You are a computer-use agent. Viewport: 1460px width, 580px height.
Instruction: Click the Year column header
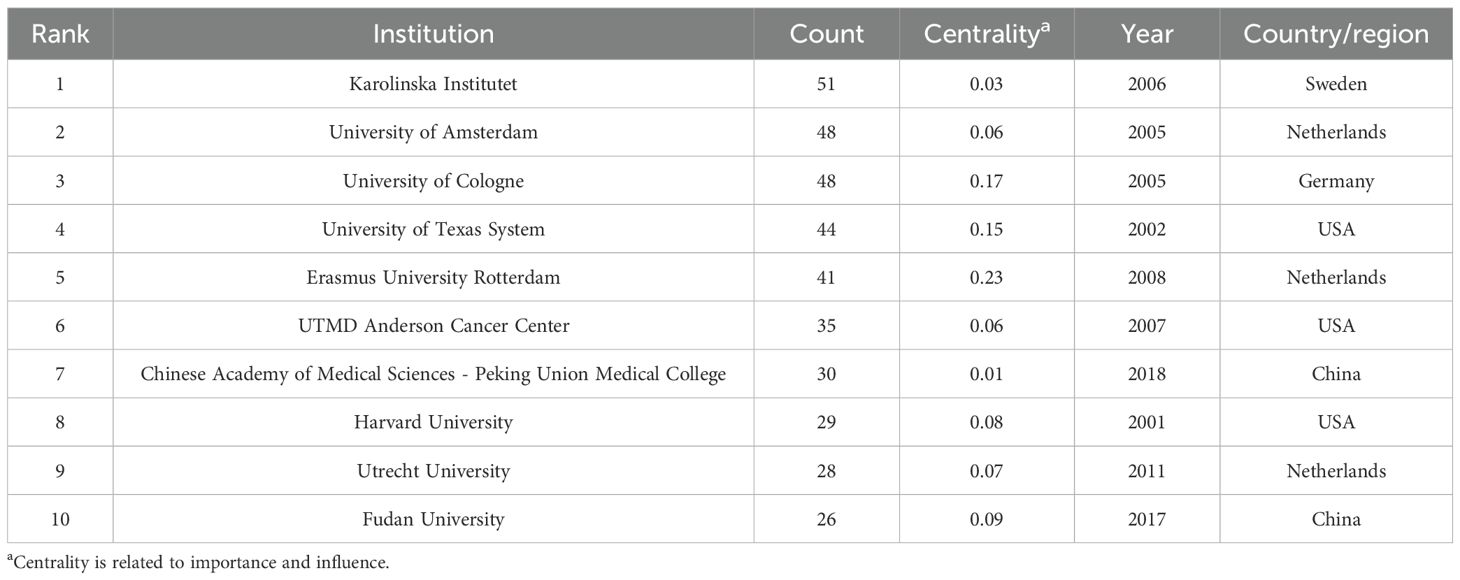[1146, 34]
